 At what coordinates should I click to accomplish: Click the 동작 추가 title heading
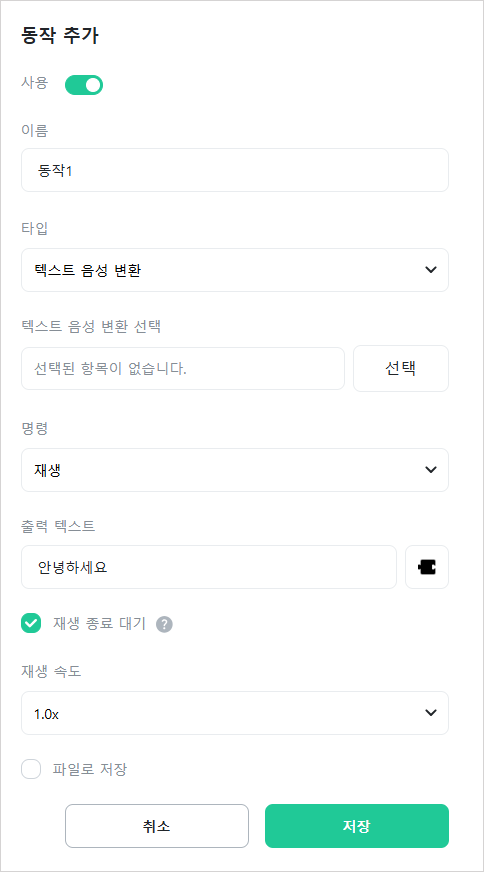coord(60,36)
